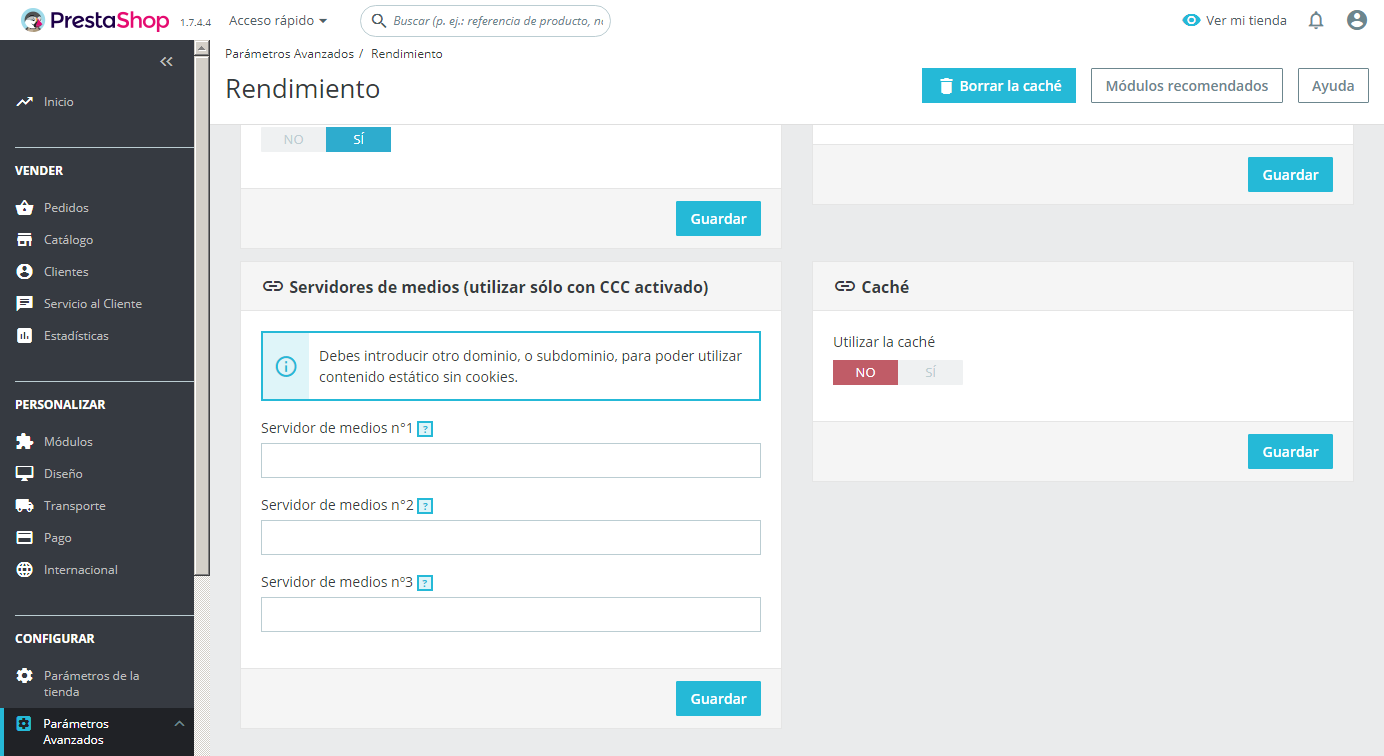Screen dimensions: 1384x756
Task: Click the Inicio trending-up icon
Action: pyautogui.click(x=25, y=102)
